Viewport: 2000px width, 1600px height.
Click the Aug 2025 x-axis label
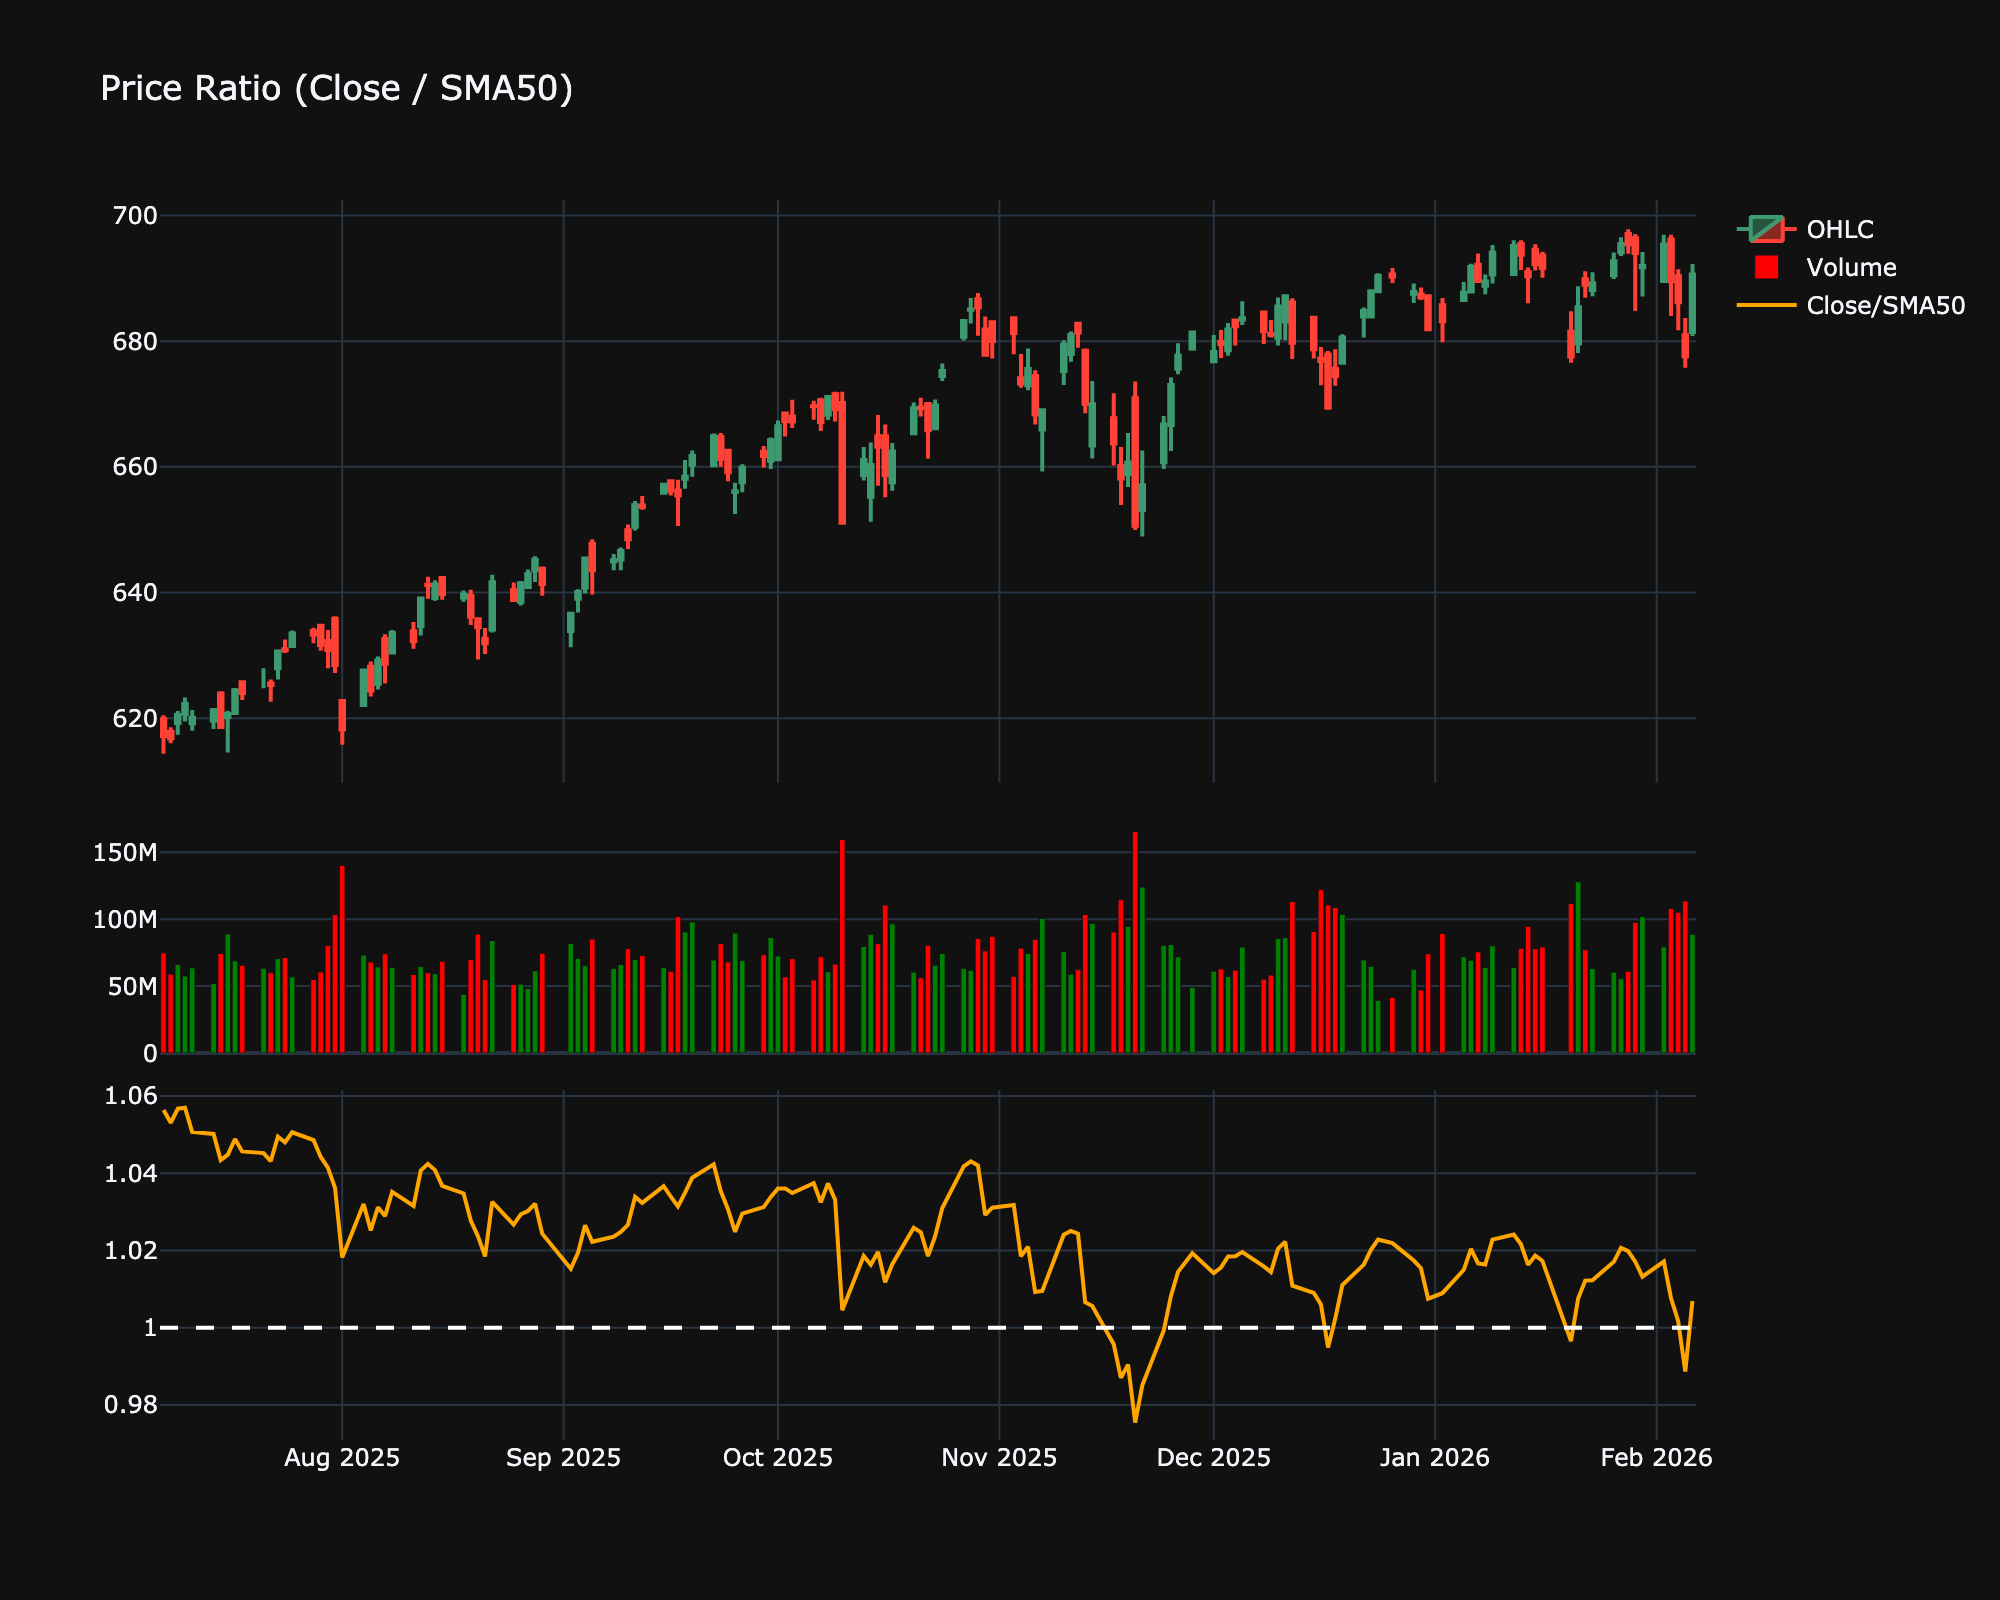(x=342, y=1457)
